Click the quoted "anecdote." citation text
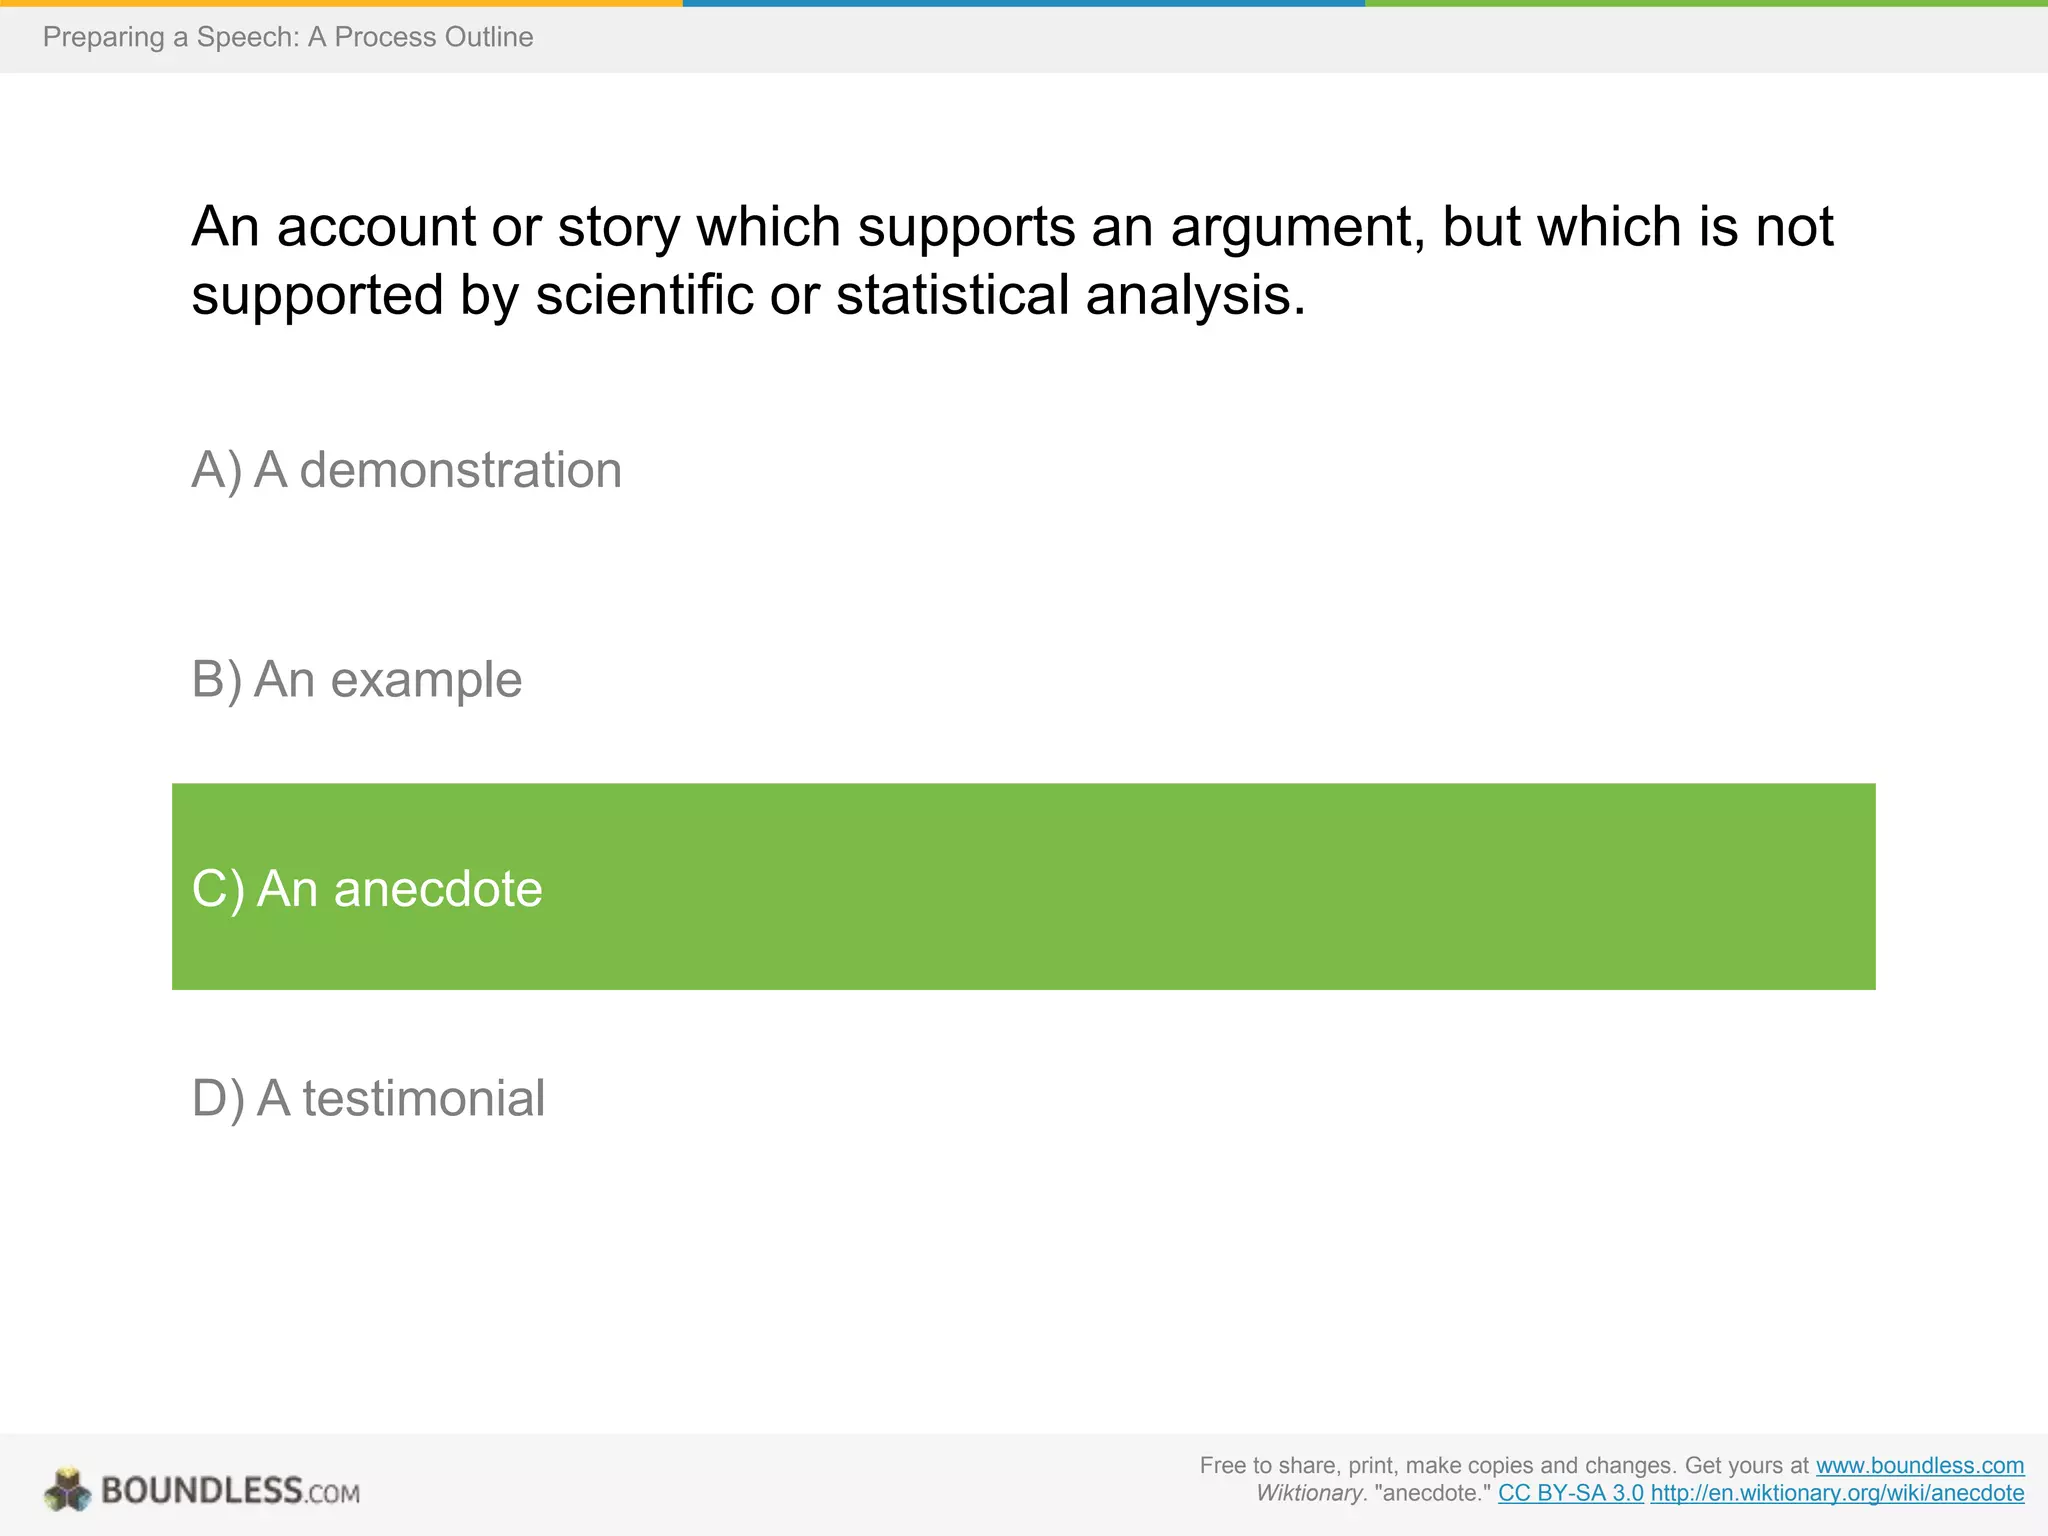This screenshot has height=1536, width=2048. 1432,1493
